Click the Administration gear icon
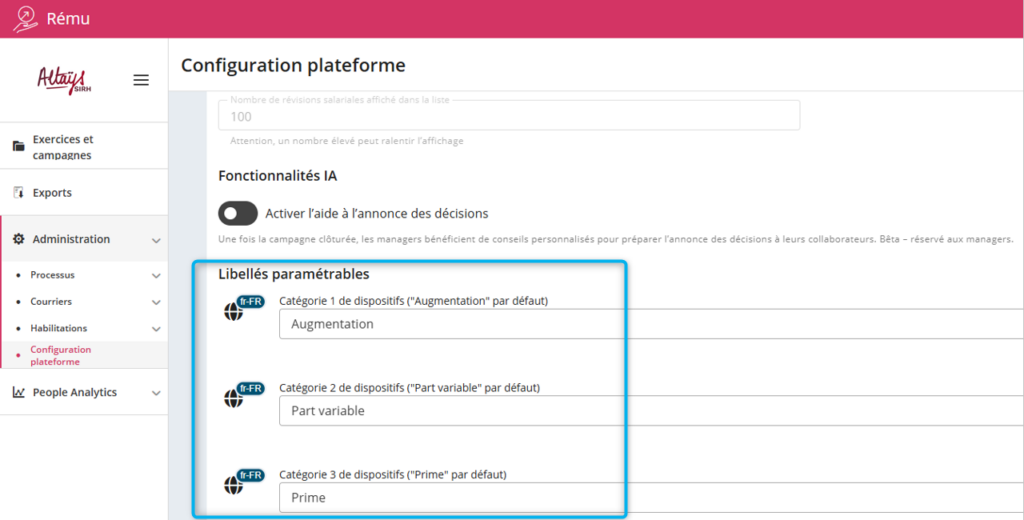This screenshot has width=1024, height=520. point(18,240)
